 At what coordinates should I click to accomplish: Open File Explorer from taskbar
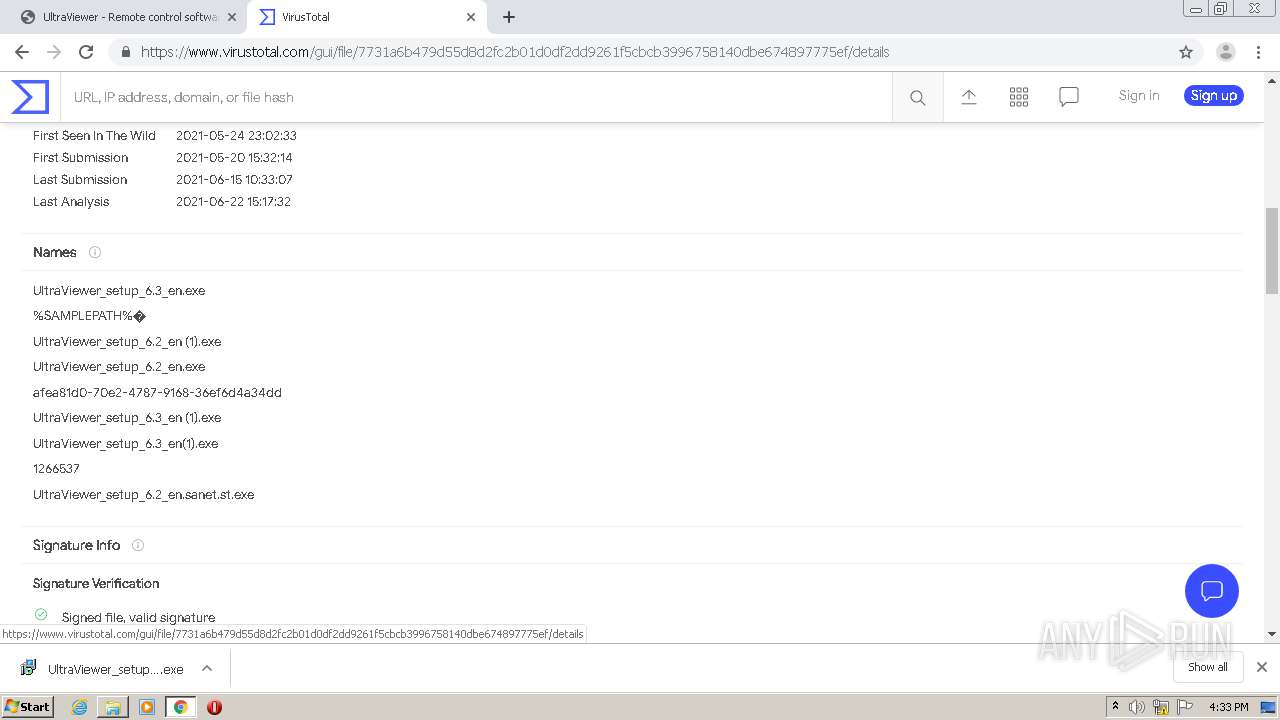point(113,707)
